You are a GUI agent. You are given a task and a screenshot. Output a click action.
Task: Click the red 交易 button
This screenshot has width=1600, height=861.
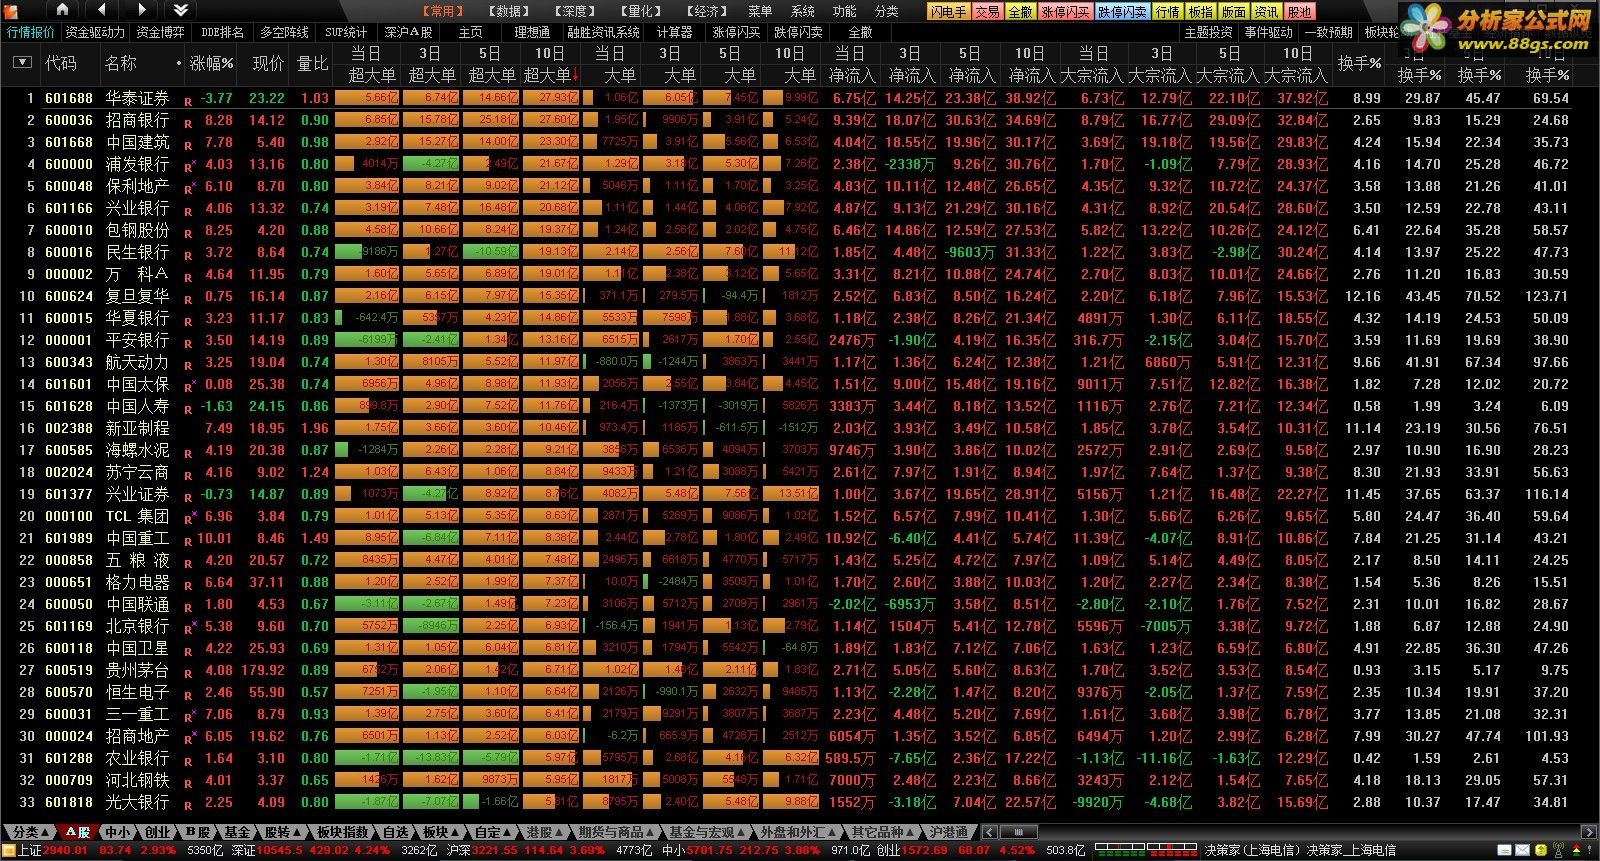pyautogui.click(x=987, y=12)
